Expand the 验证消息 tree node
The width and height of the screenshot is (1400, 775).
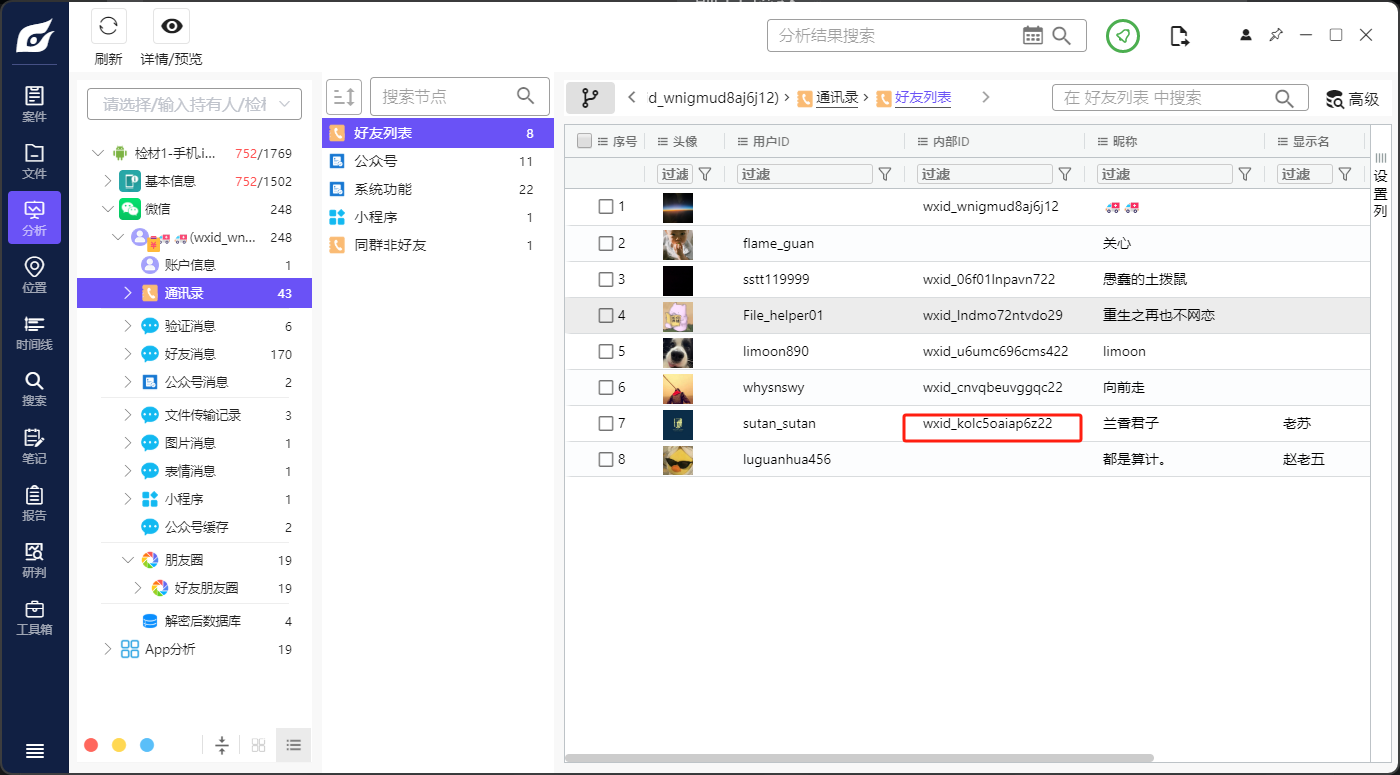tap(127, 326)
